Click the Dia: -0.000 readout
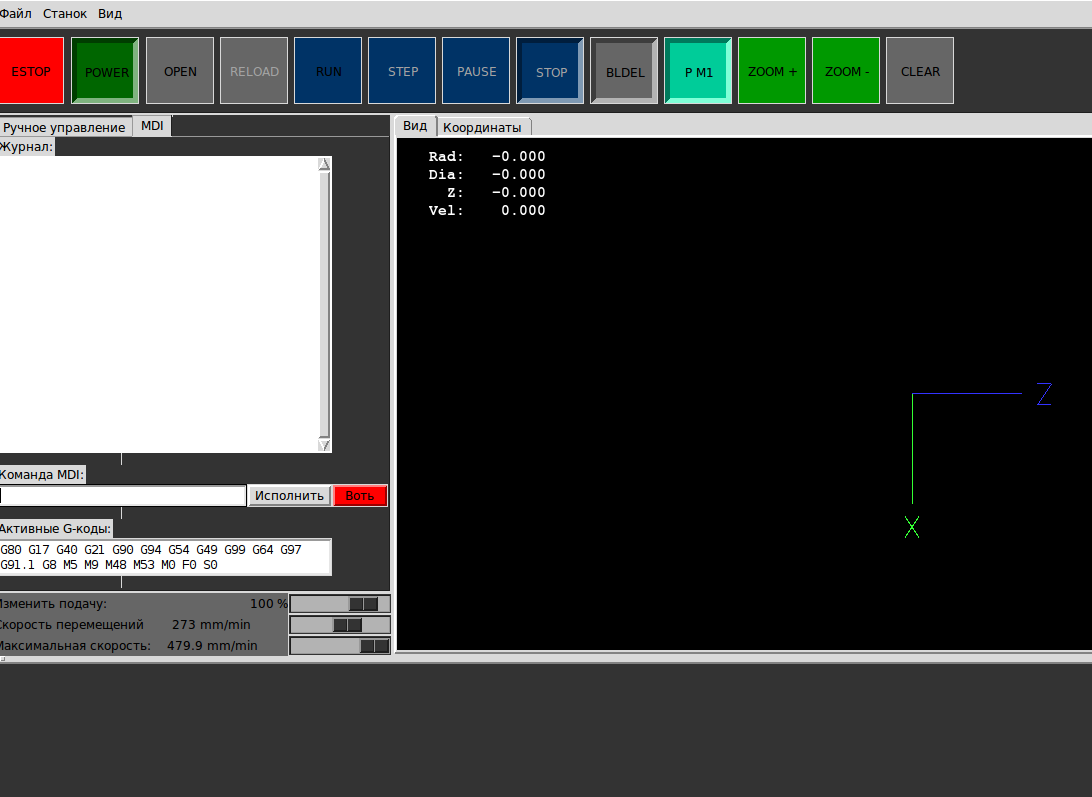 coord(487,174)
